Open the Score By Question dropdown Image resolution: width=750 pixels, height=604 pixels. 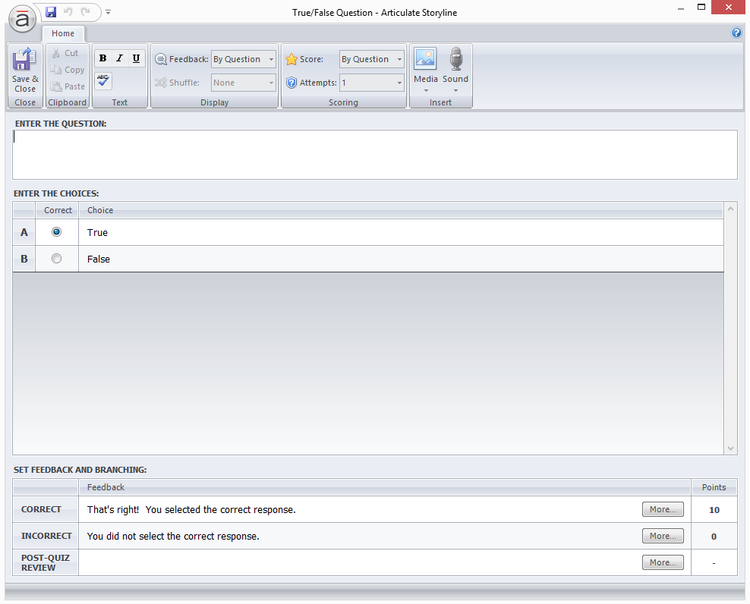coord(372,59)
